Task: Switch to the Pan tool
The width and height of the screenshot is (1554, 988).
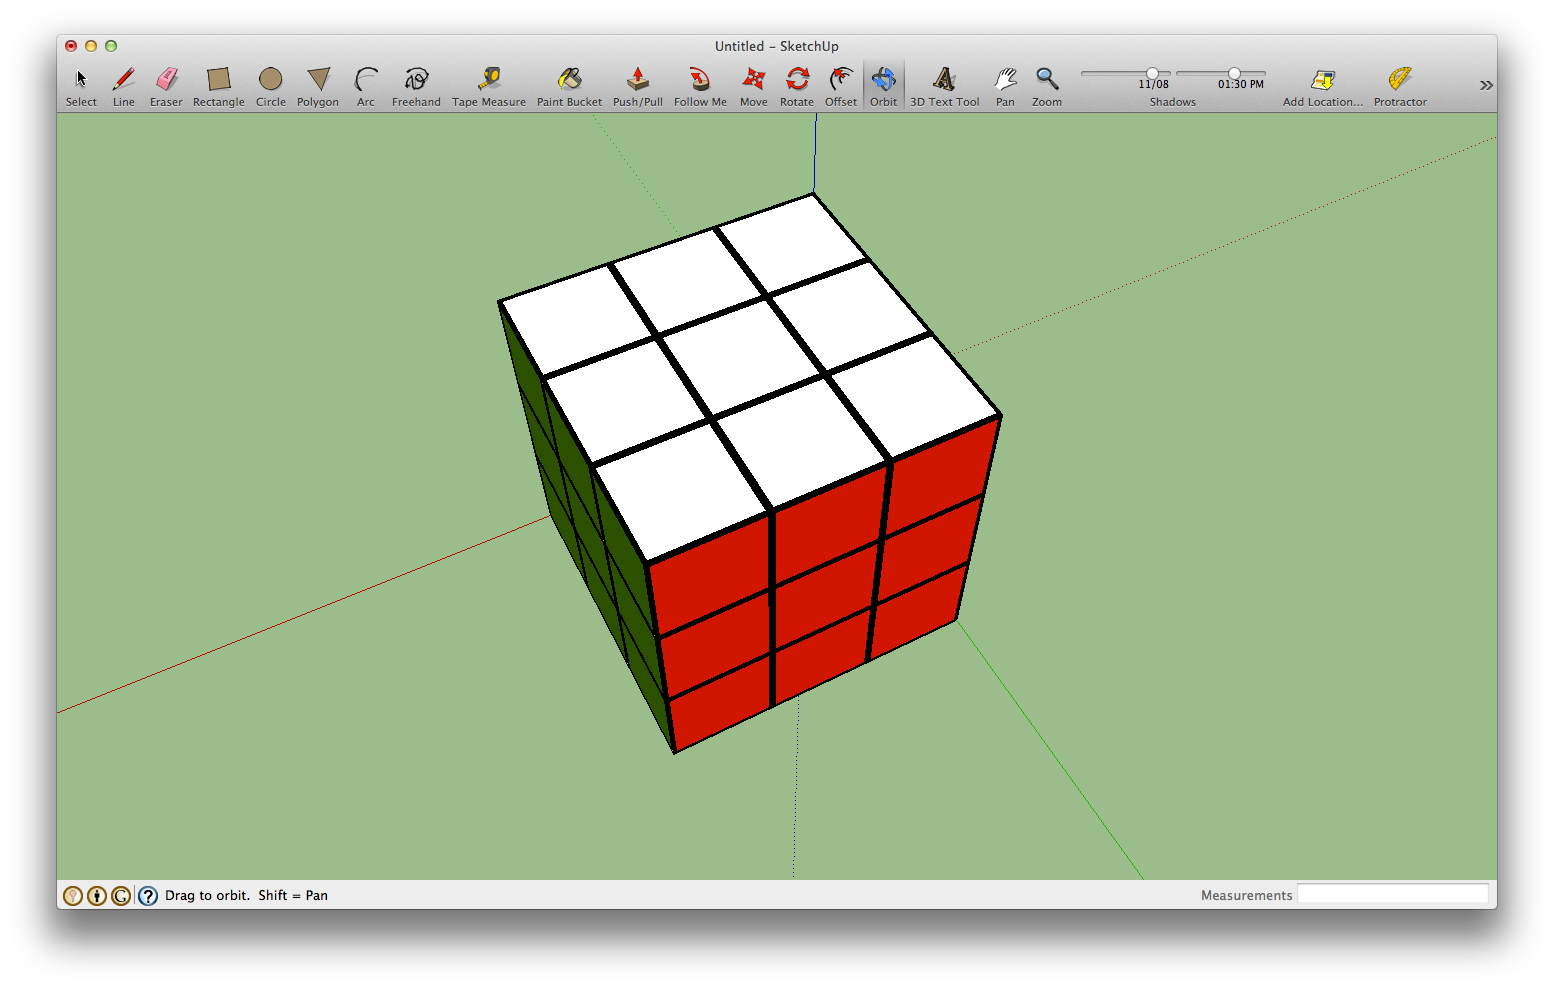Action: [x=1005, y=80]
